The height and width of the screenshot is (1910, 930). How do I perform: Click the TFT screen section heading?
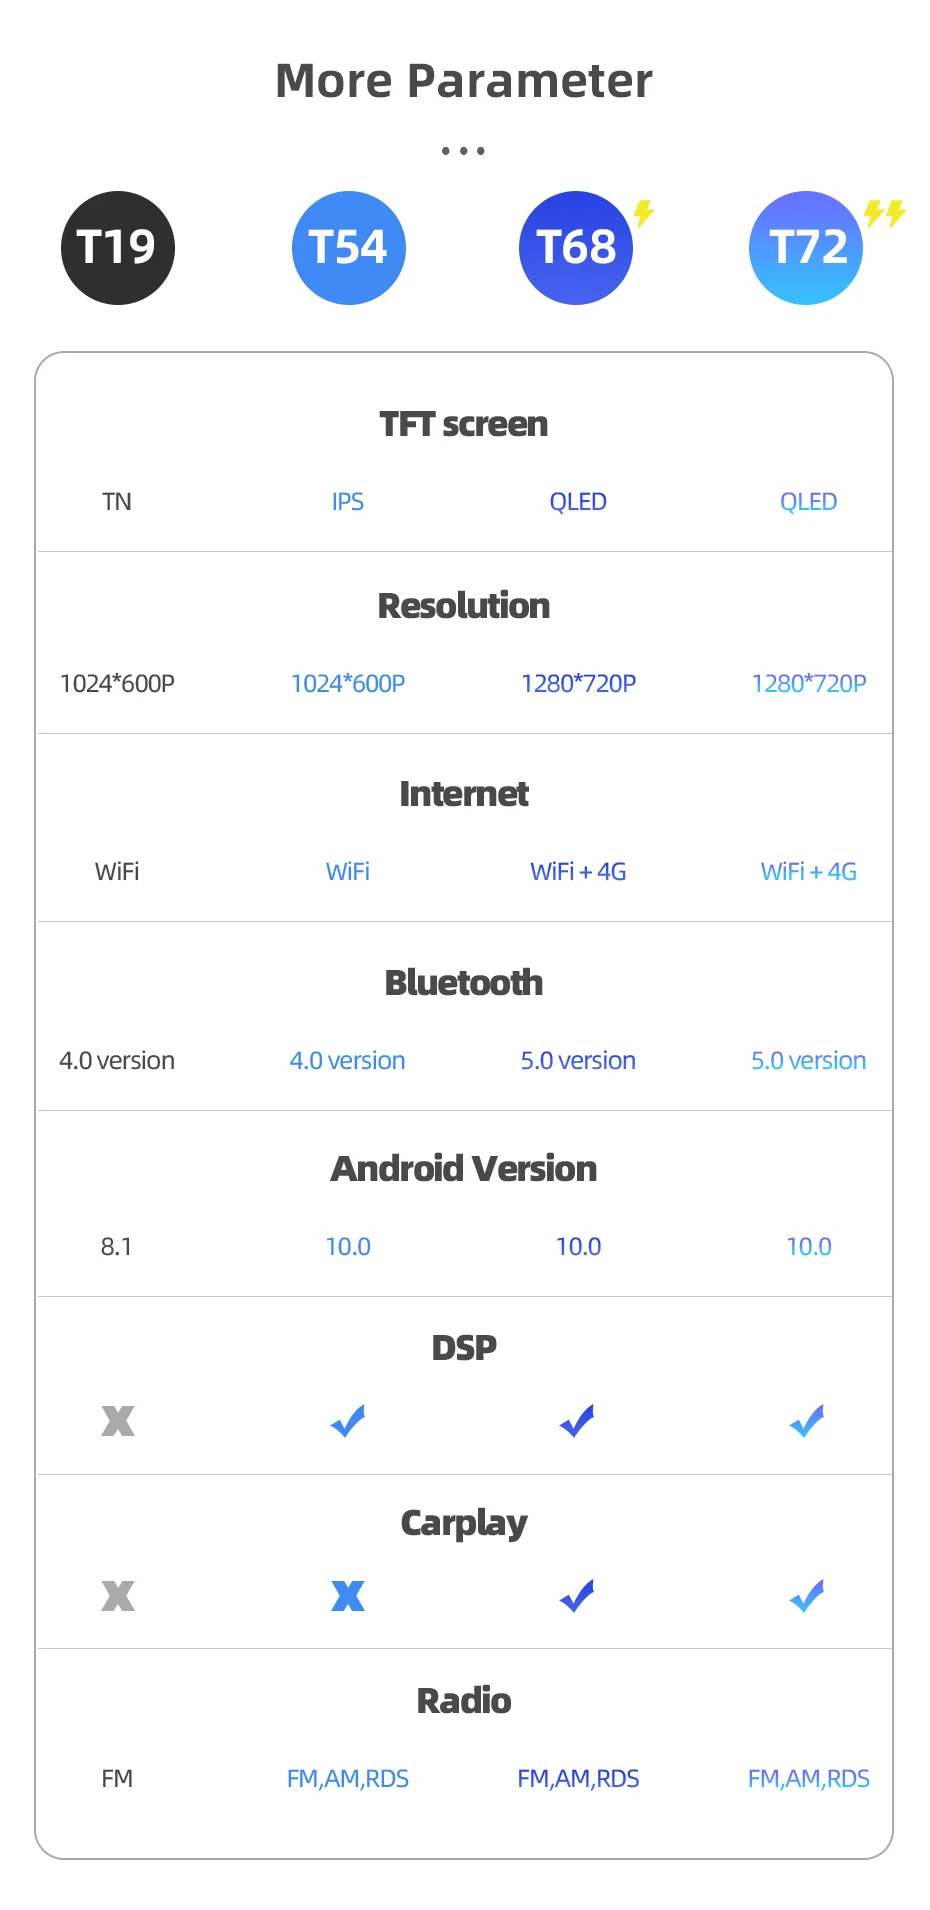click(x=464, y=424)
